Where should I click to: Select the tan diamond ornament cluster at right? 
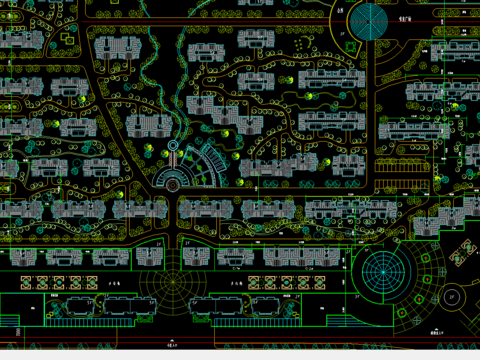pyautogui.click(x=464, y=251)
